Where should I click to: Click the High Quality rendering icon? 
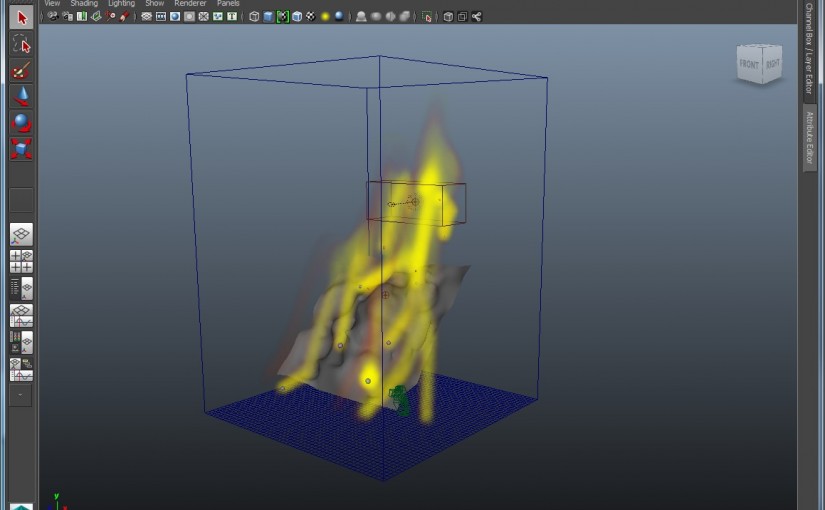point(361,16)
